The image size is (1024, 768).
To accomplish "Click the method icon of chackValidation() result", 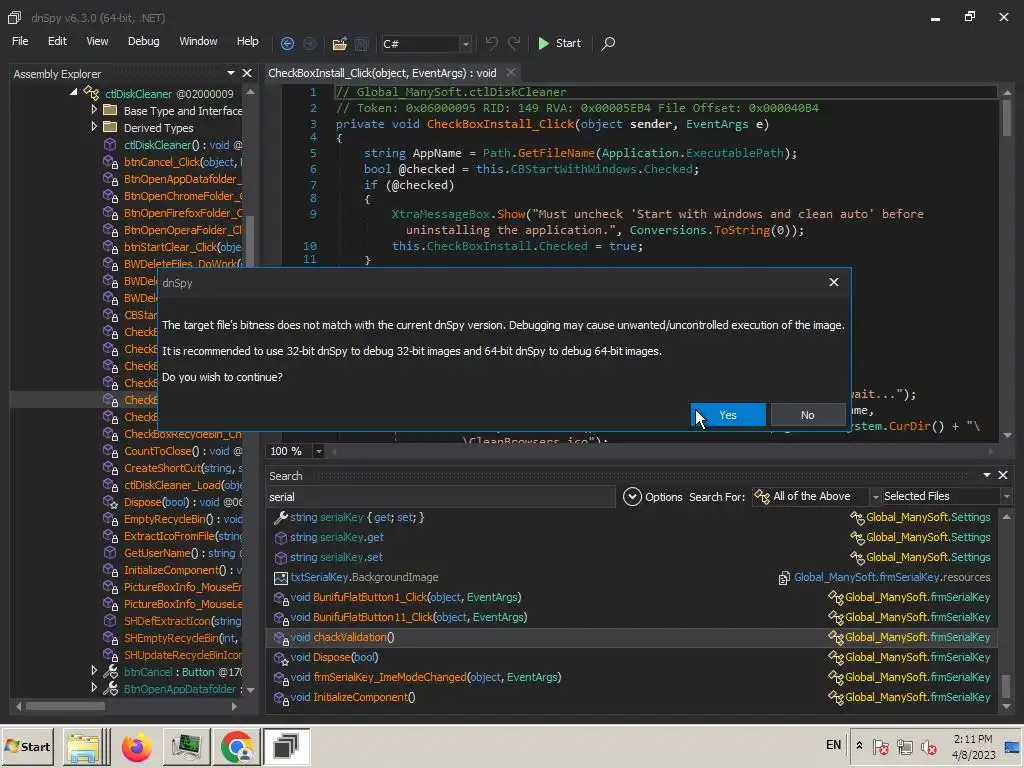I will (281, 638).
